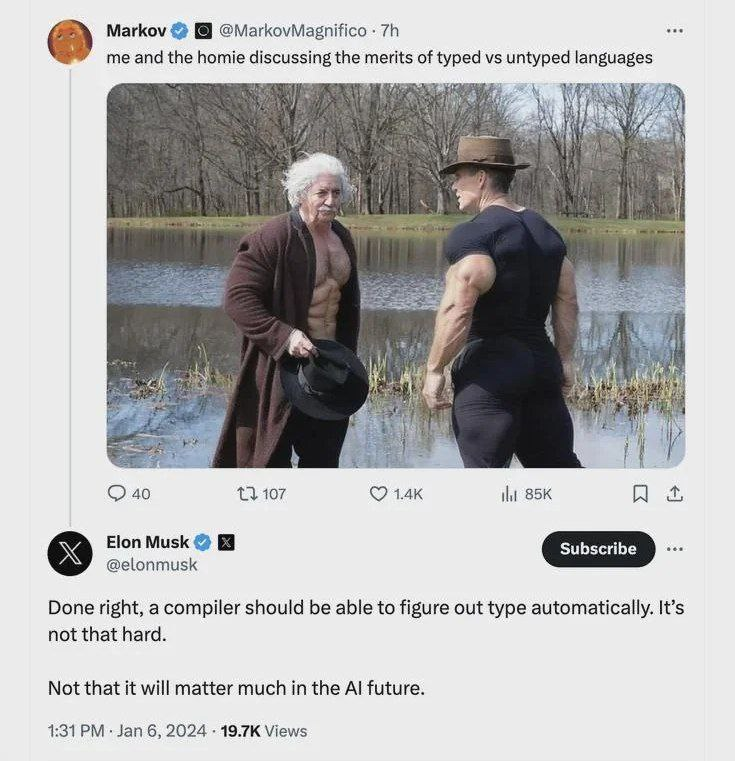
Task: Open Elon Musk's X logo avatar
Action: point(70,553)
